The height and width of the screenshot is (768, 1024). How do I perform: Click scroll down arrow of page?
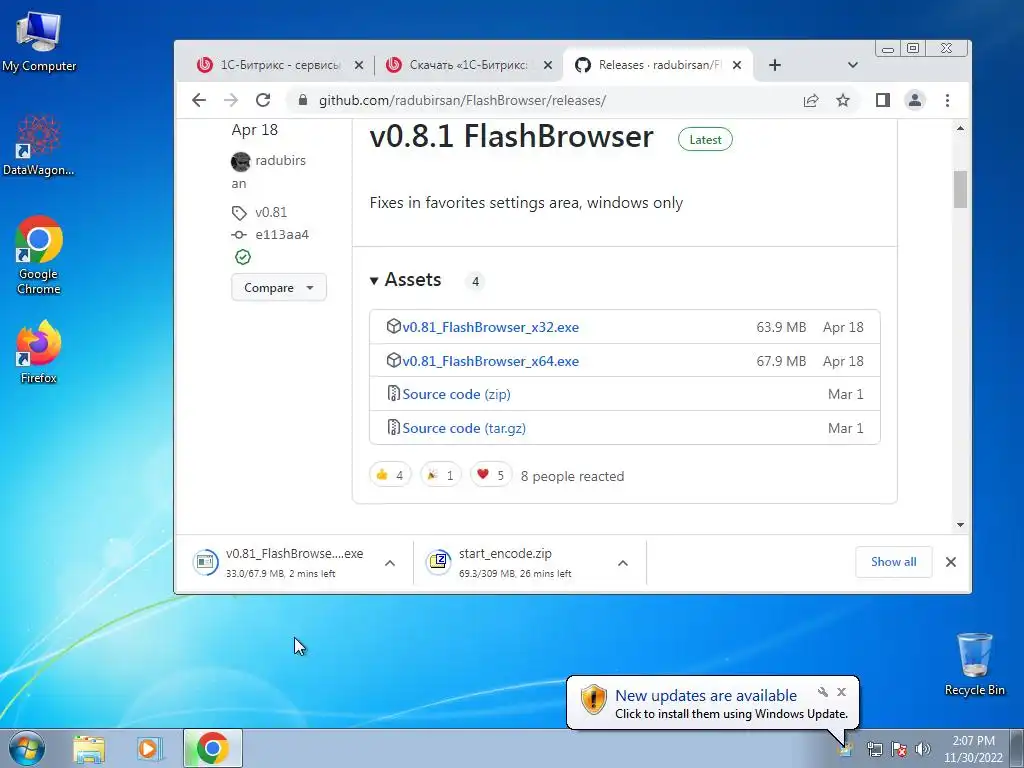point(960,524)
